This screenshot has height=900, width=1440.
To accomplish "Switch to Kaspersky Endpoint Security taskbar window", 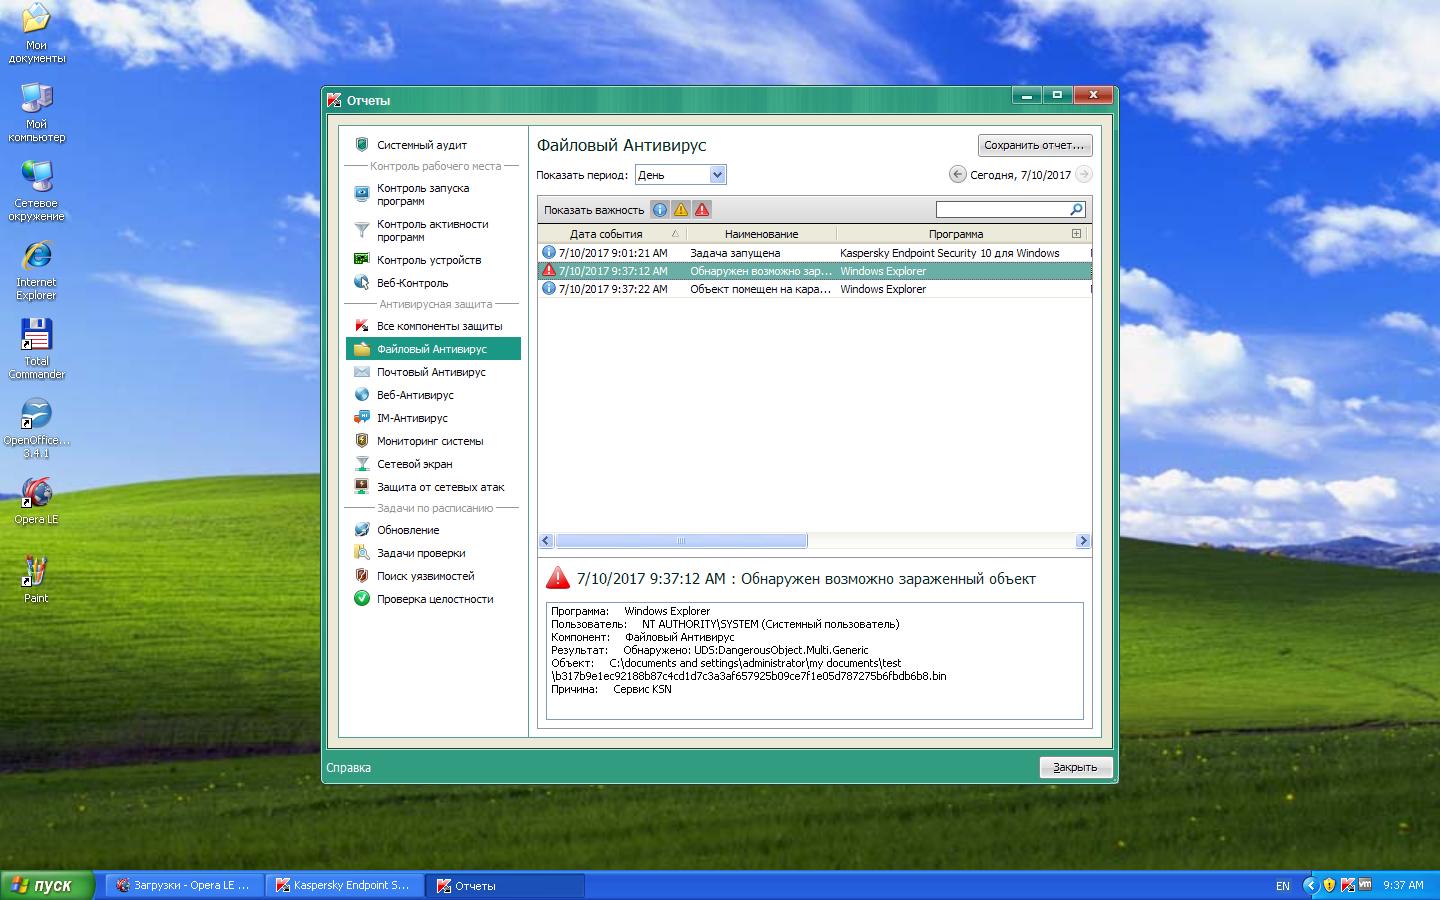I will tap(345, 885).
